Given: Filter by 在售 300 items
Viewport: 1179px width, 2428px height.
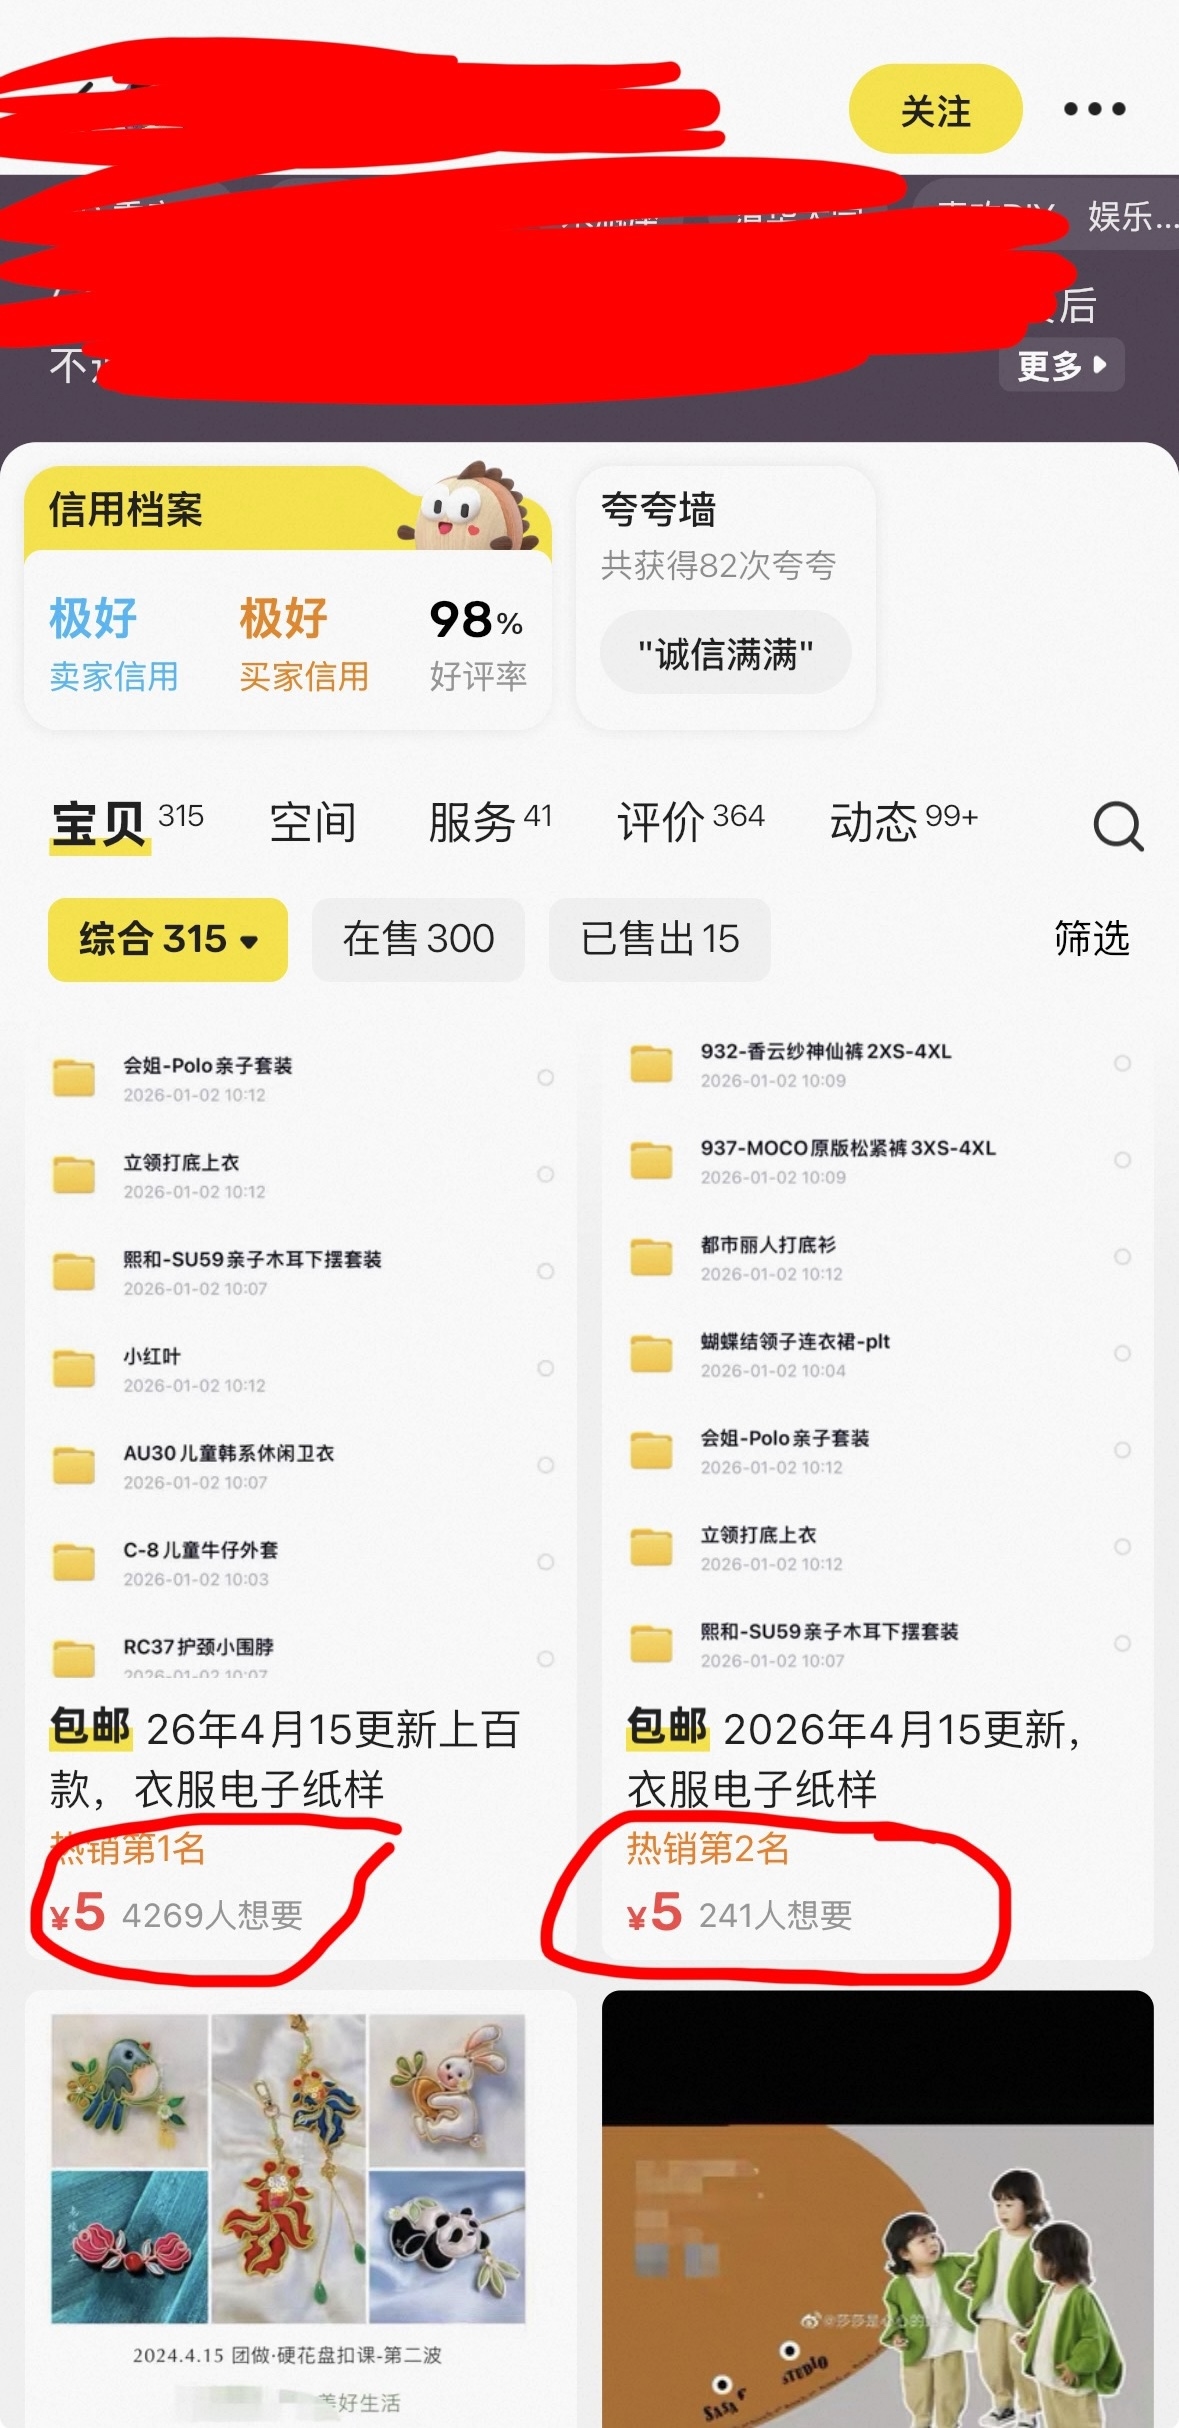Looking at the screenshot, I should [418, 939].
